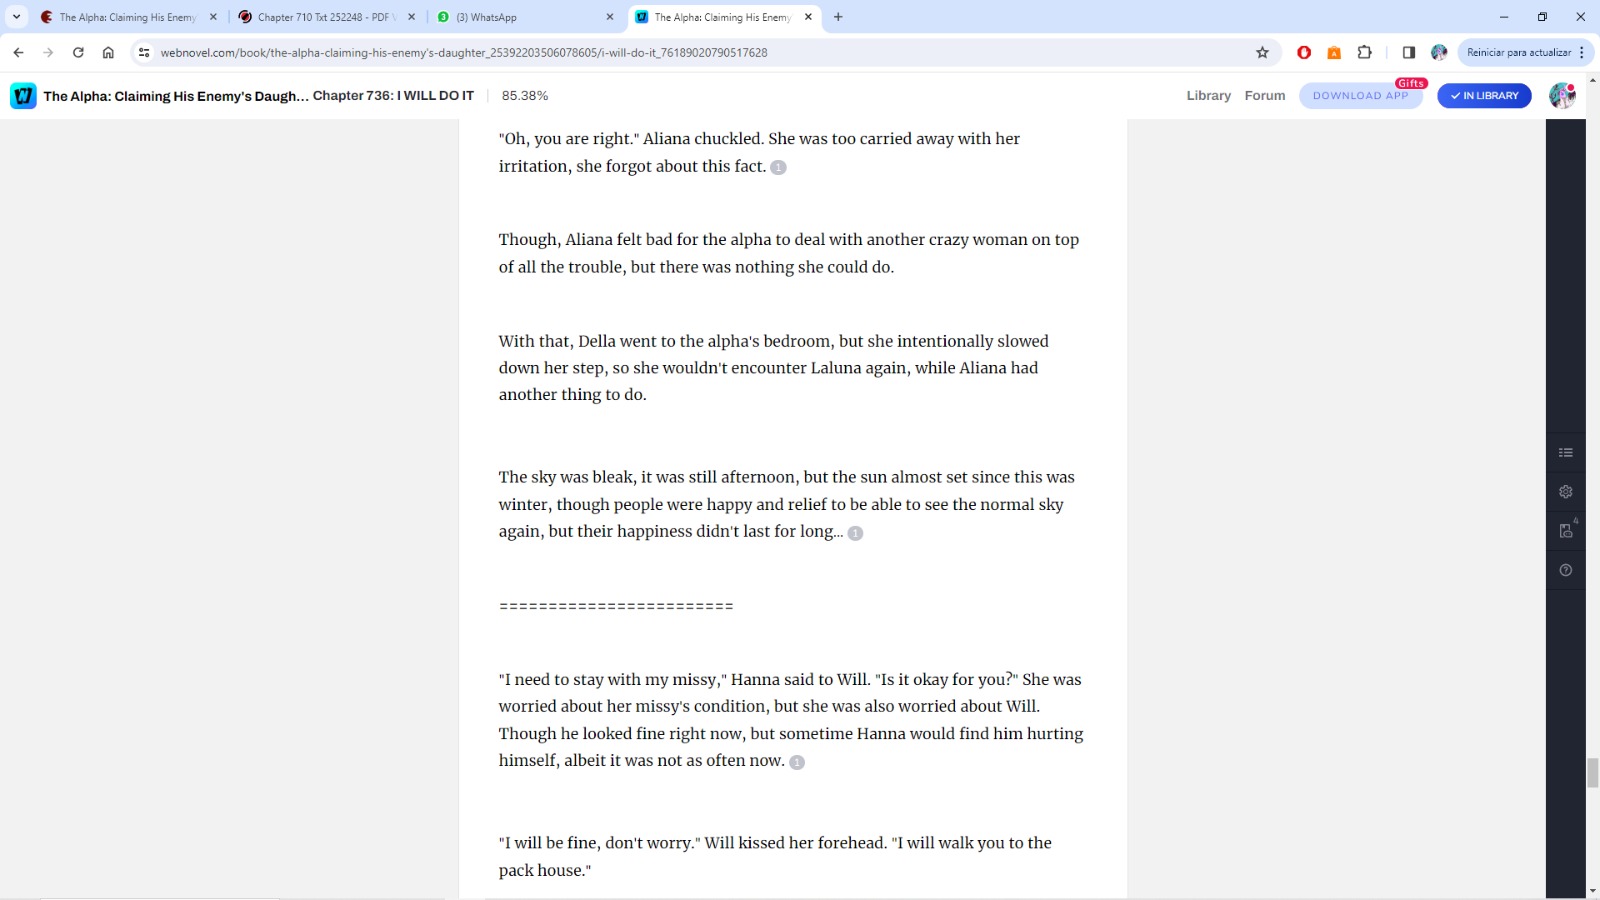Open paragraph comment bubble after 'this fact.'
This screenshot has width=1600, height=900.
778,168
